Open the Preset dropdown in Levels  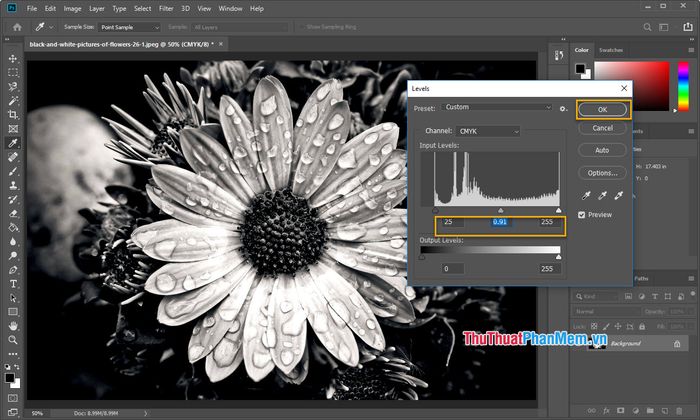tap(497, 107)
